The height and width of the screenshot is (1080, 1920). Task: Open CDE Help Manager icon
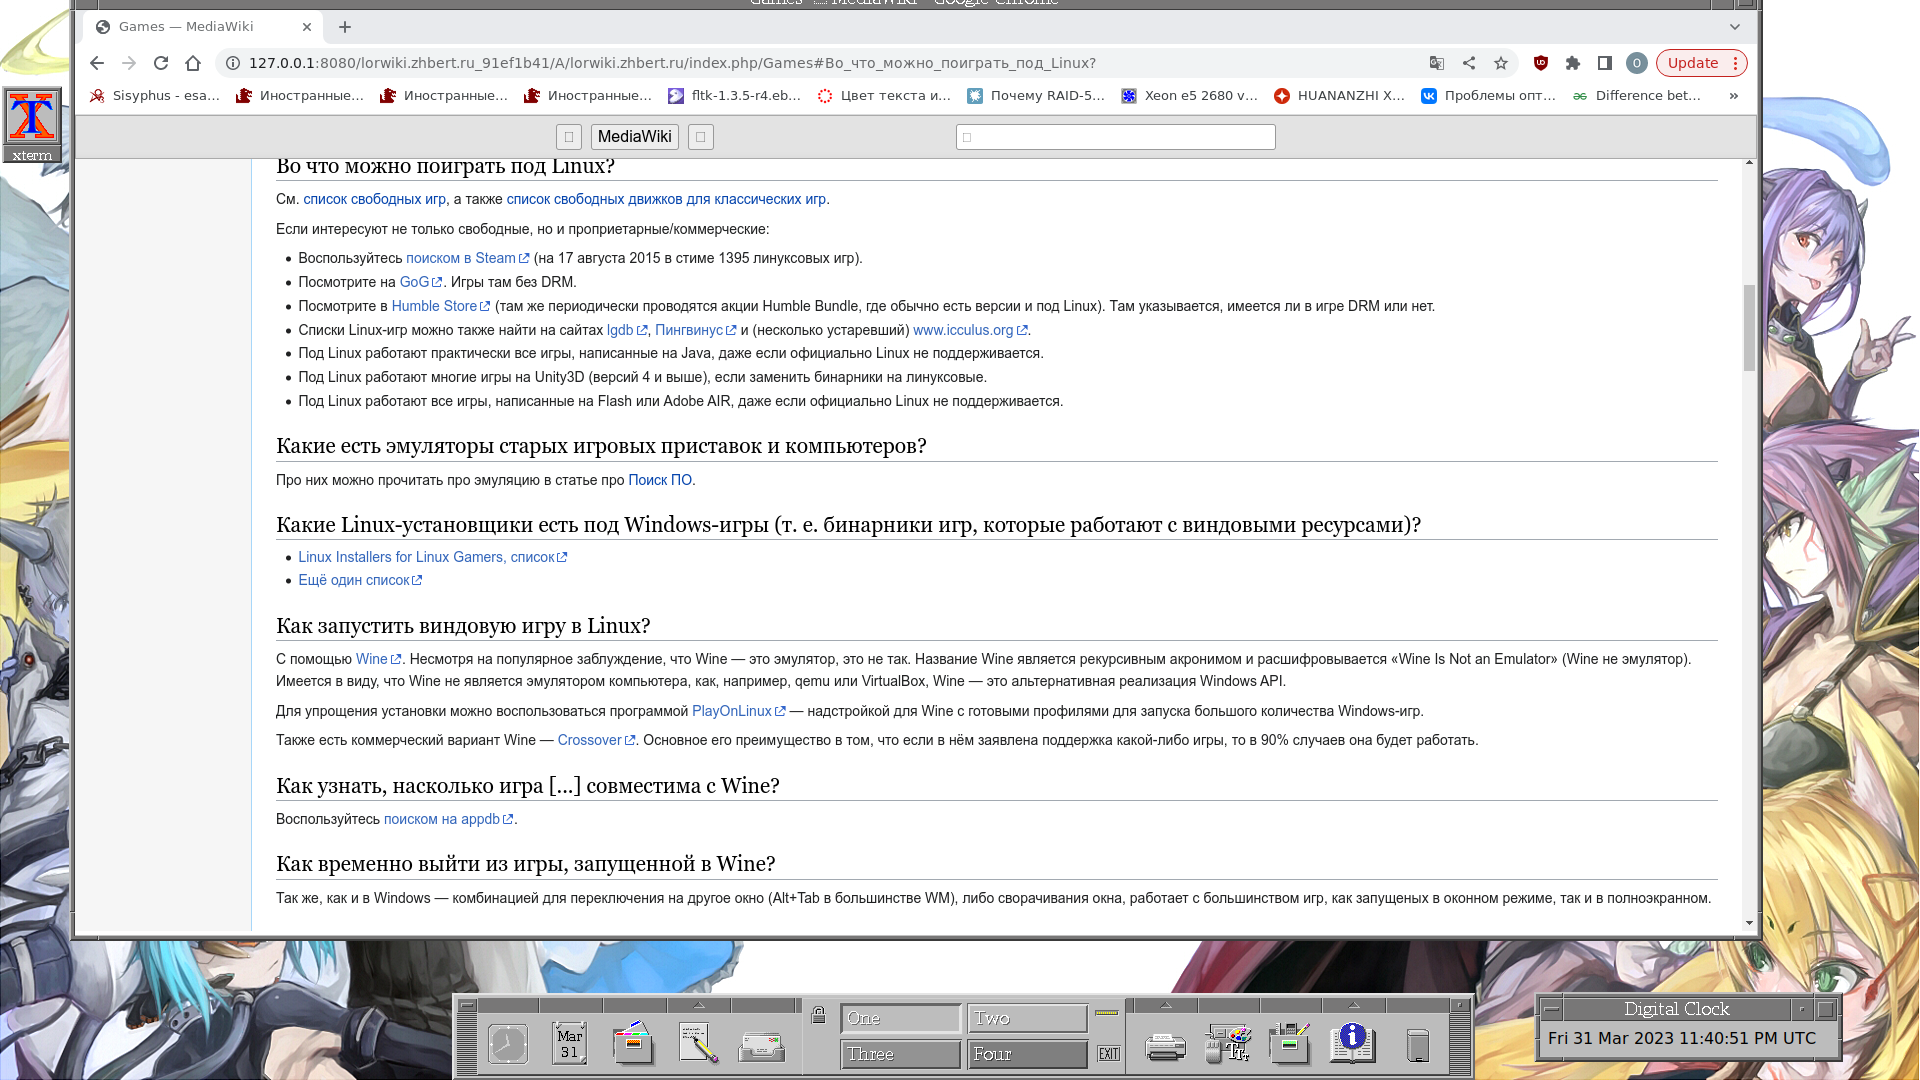[x=1353, y=1043]
